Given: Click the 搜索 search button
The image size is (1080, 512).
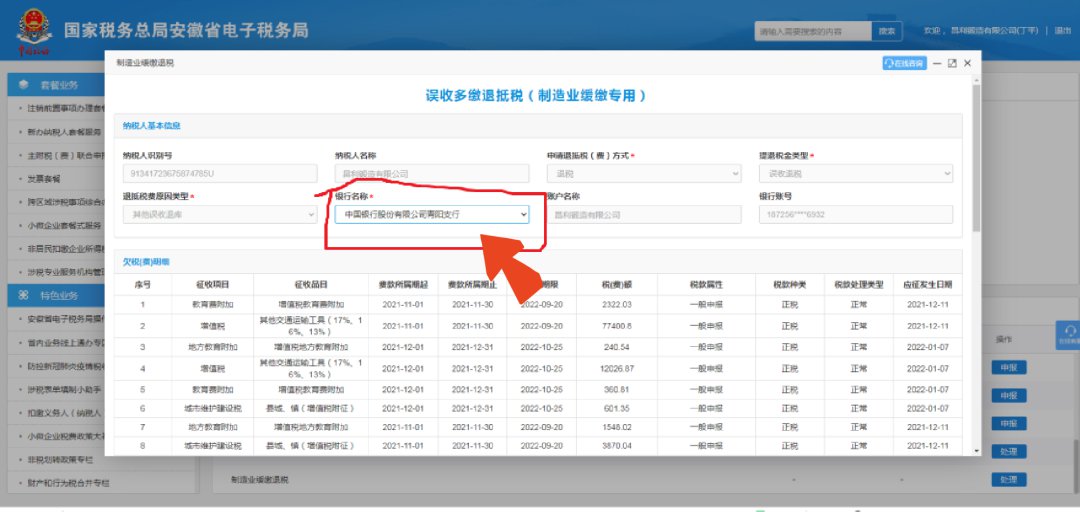Looking at the screenshot, I should point(886,32).
